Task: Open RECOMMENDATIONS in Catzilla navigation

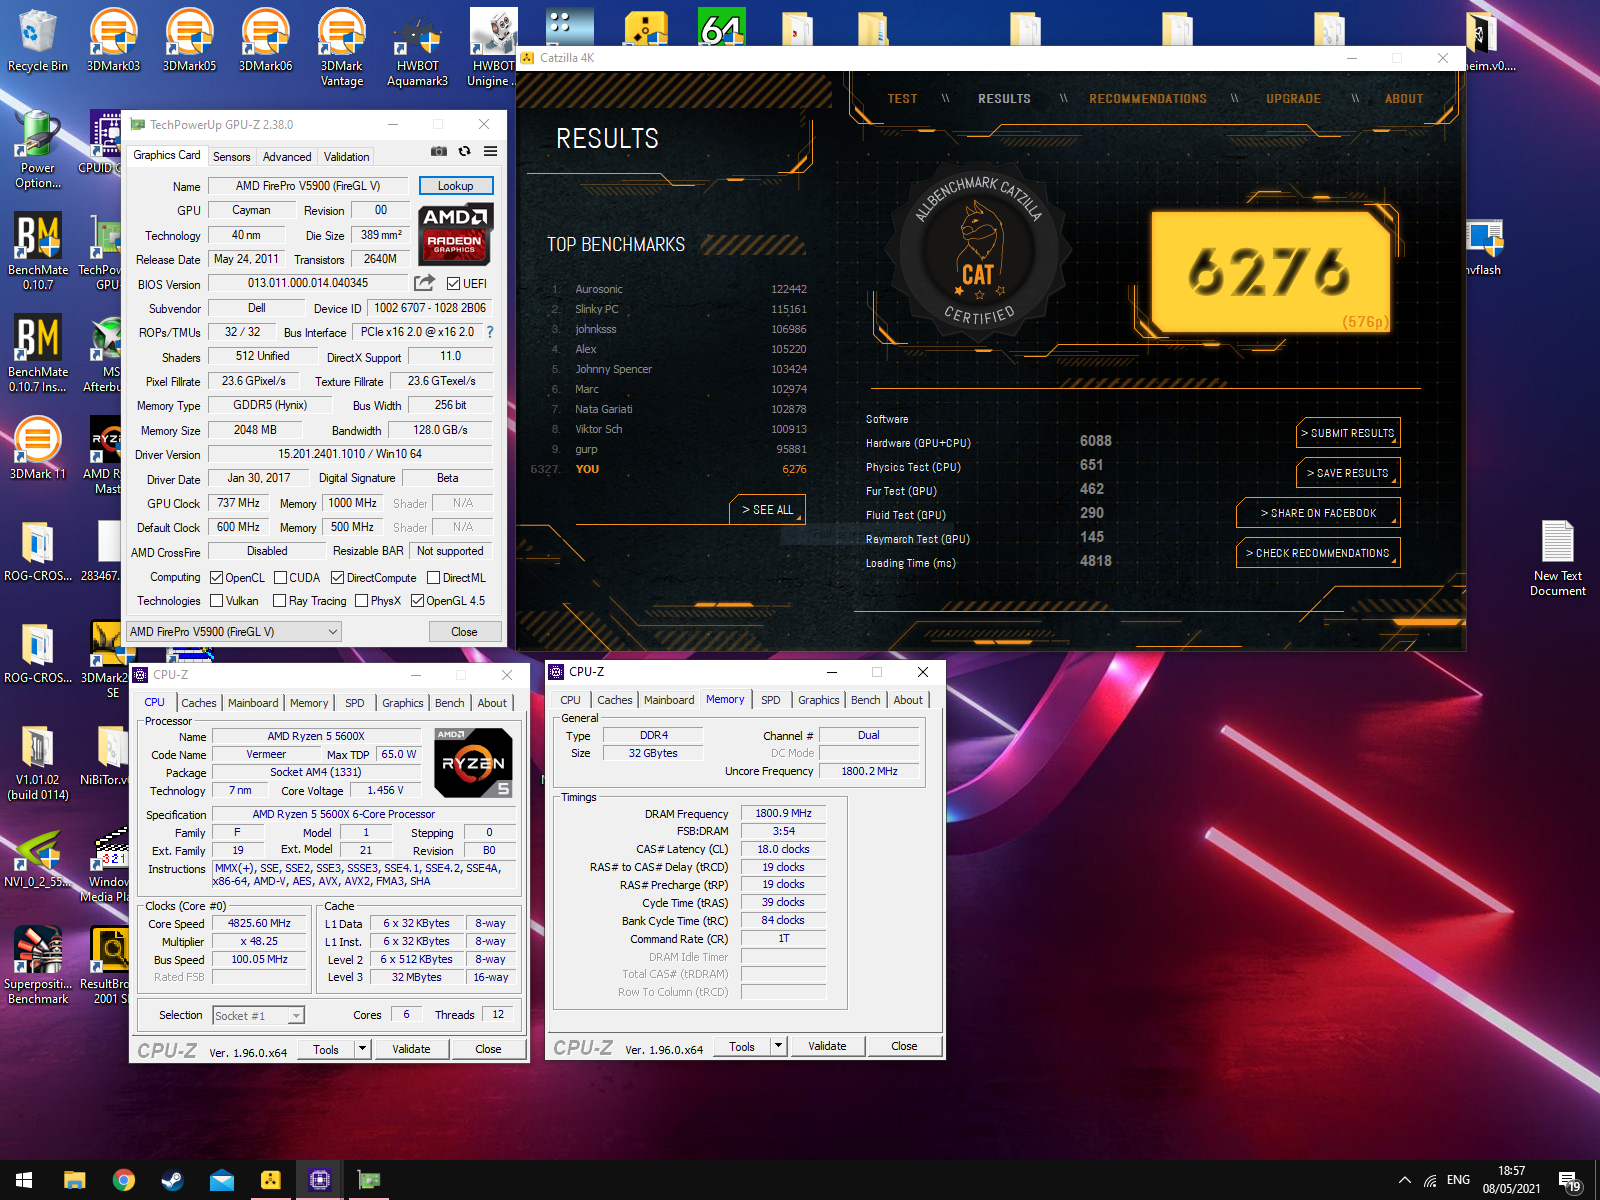Action: coord(1148,98)
